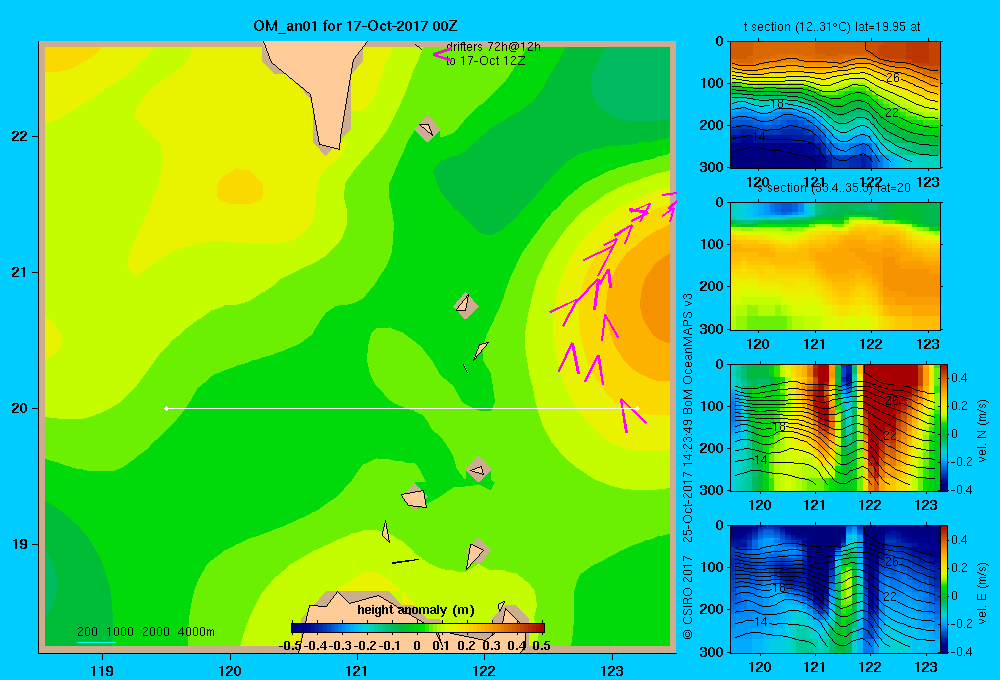
Task: Click the "0.4" tick on vel. N scale
Action: pyautogui.click(x=959, y=378)
